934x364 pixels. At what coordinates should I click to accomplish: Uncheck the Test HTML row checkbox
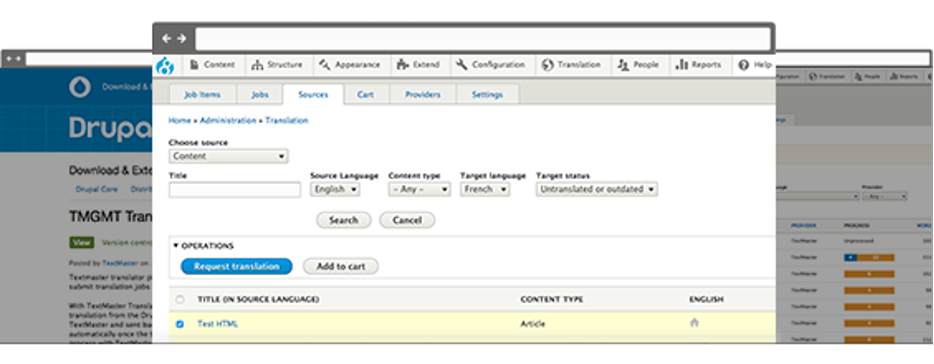(180, 324)
